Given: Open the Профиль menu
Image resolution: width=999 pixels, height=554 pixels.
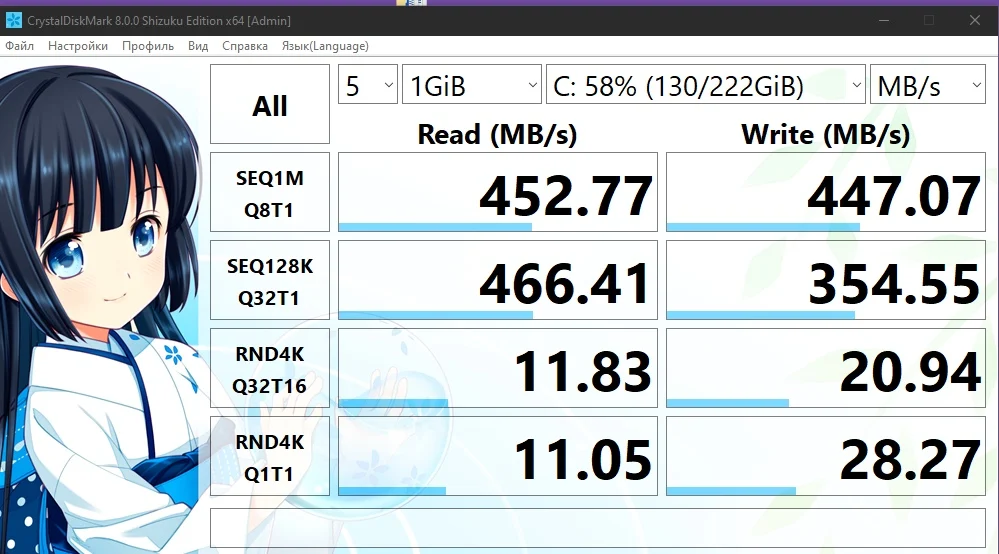Looking at the screenshot, I should coord(148,46).
